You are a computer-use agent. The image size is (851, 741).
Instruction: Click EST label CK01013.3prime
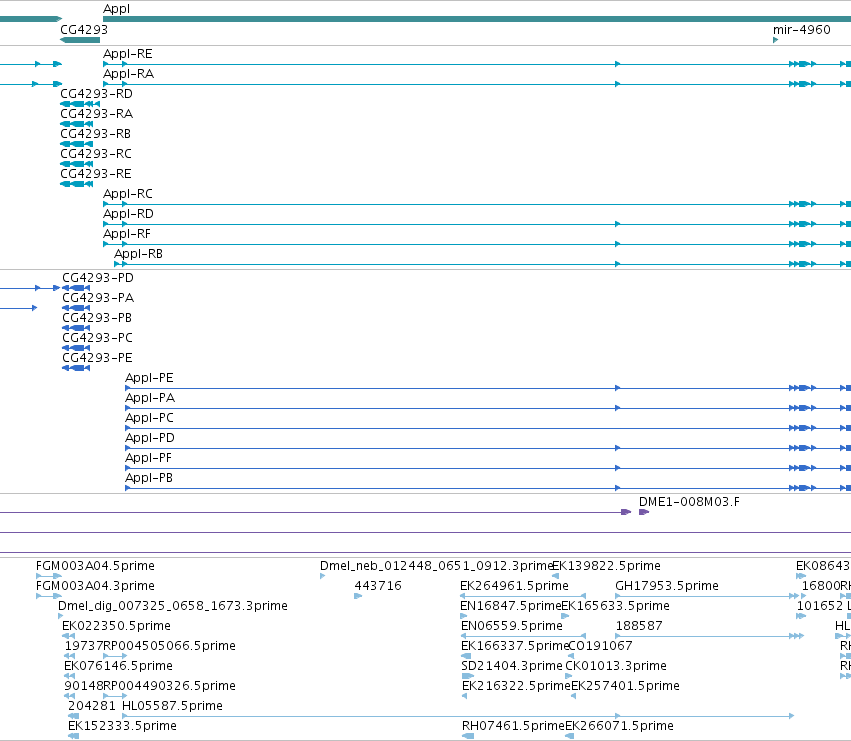coord(616,667)
